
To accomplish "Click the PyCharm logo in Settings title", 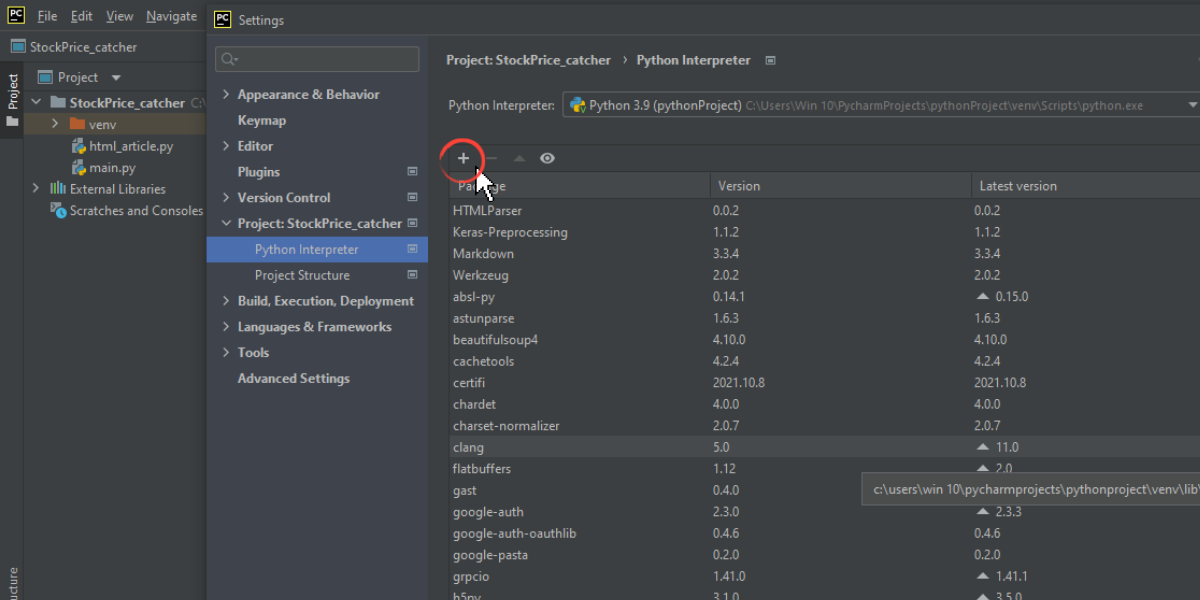I will 222,19.
